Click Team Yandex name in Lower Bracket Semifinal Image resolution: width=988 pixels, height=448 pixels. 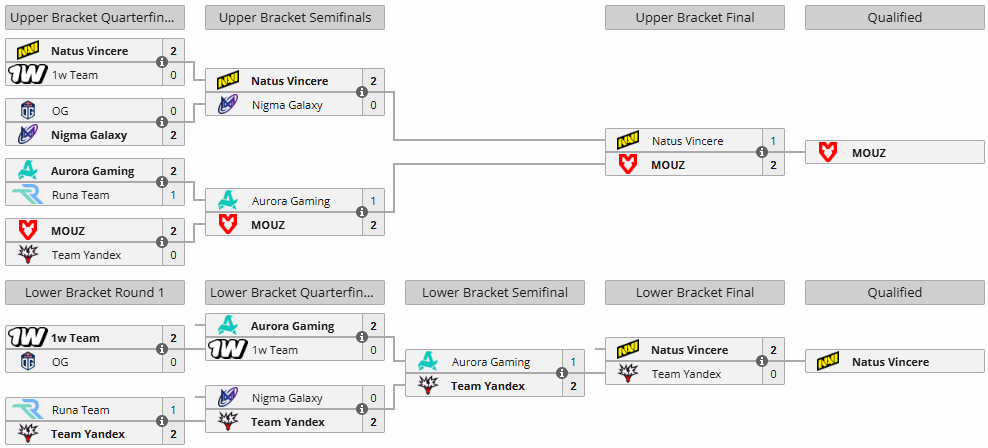(488, 386)
